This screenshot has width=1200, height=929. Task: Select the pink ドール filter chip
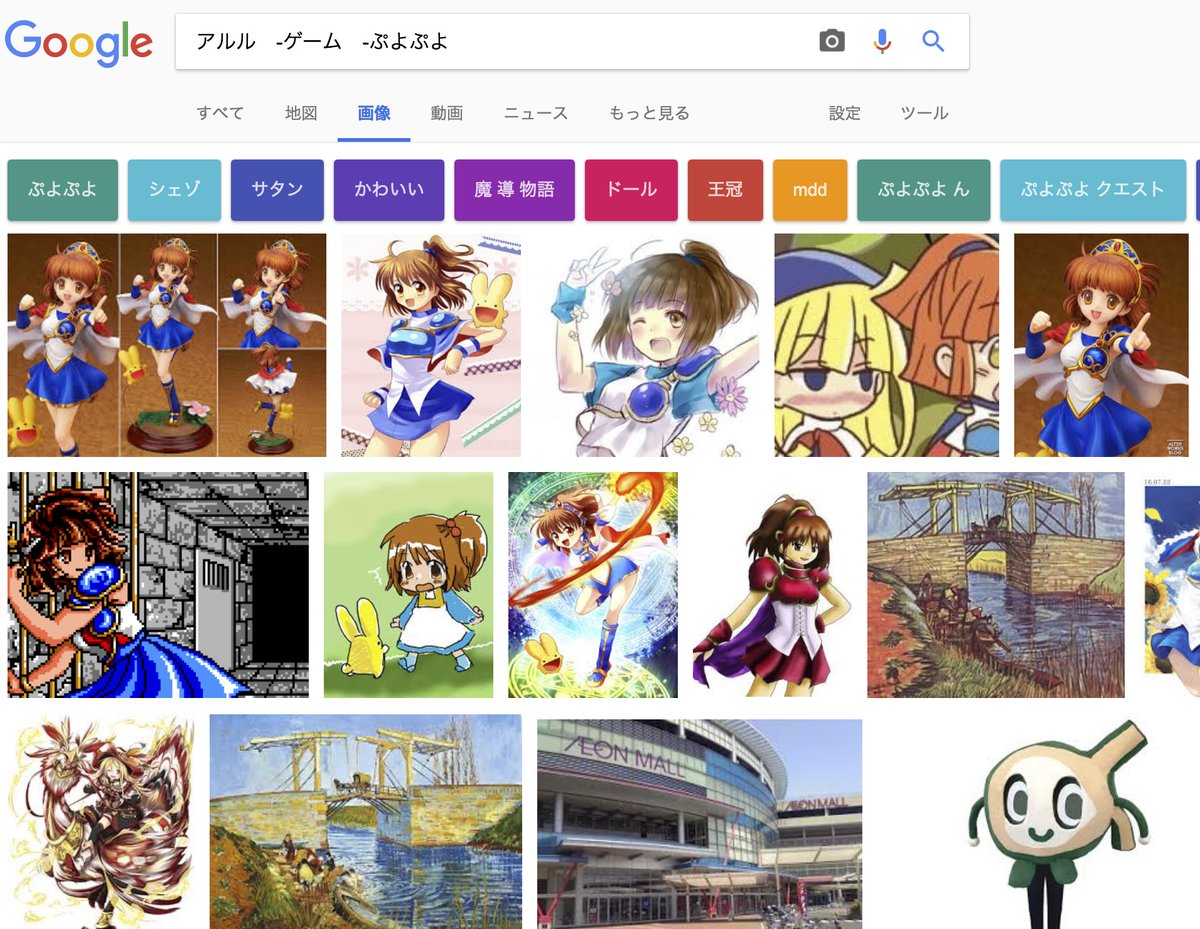pos(631,190)
